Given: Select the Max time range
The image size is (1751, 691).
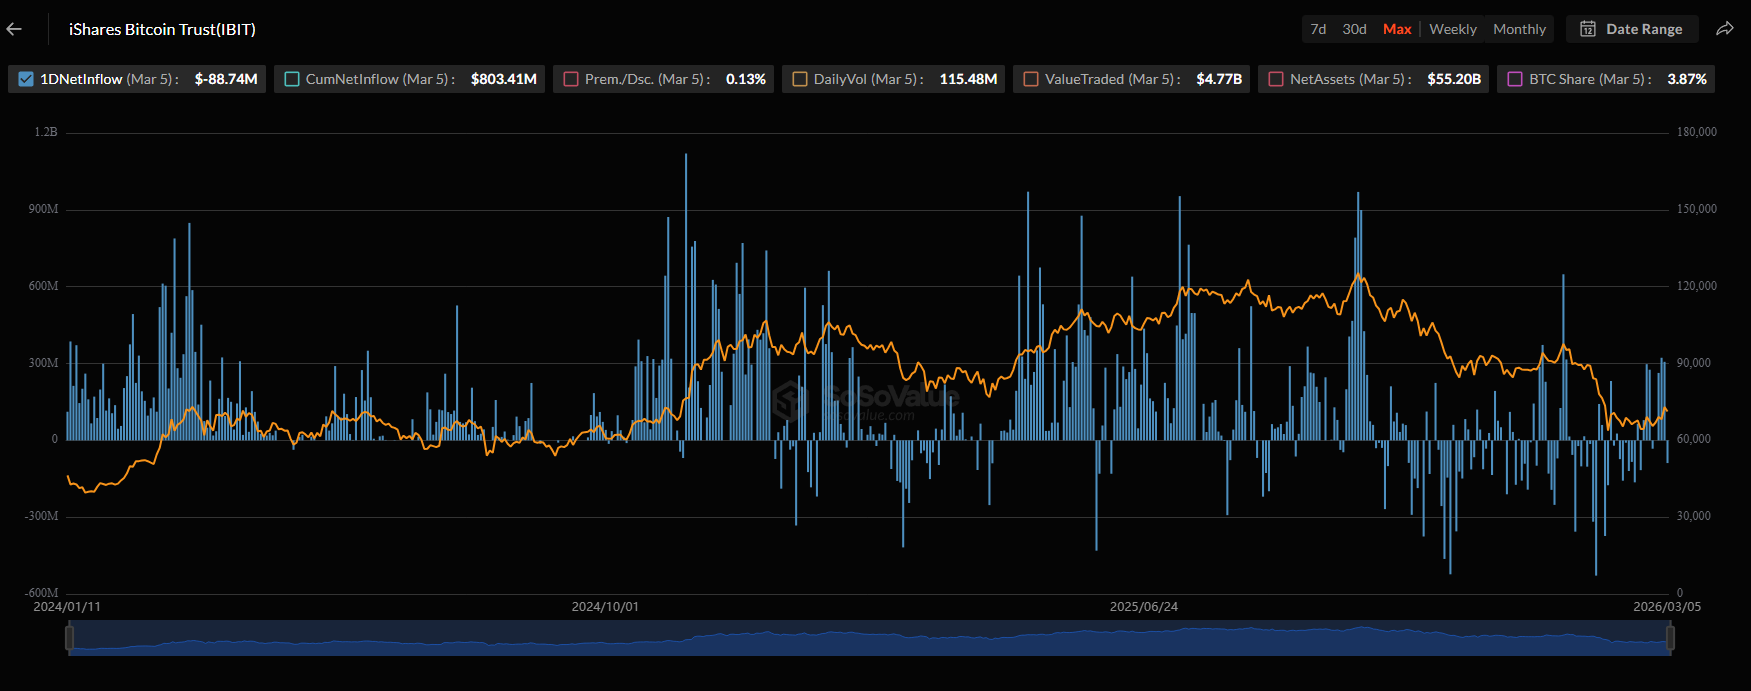Looking at the screenshot, I should (1397, 29).
